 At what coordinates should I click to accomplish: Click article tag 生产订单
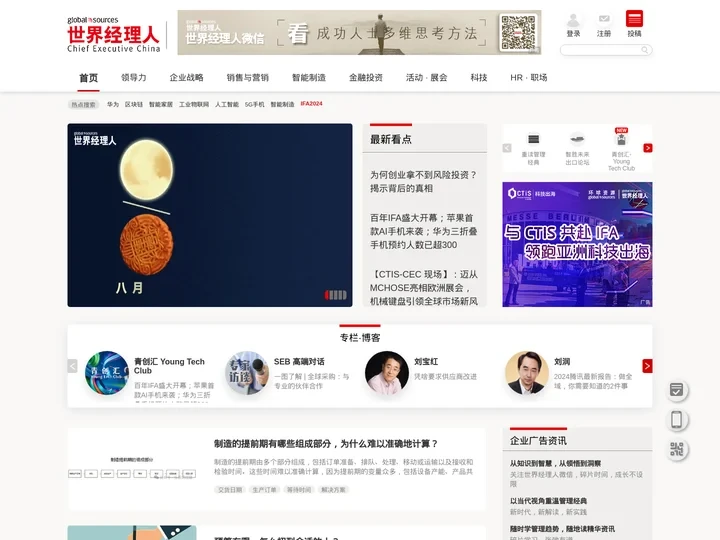pyautogui.click(x=264, y=489)
